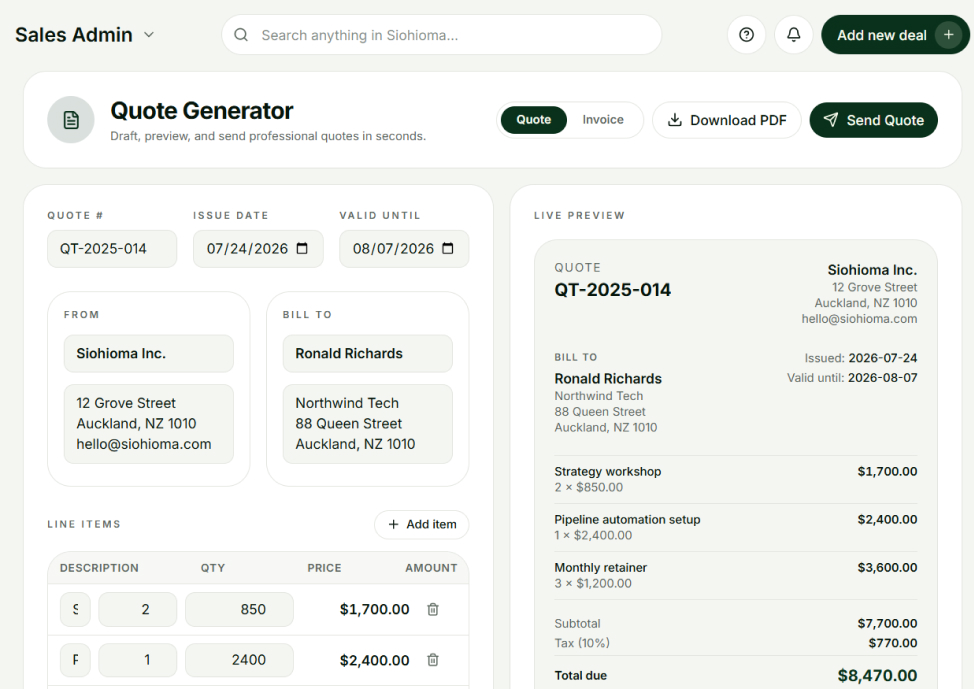Open the Valid Until calendar picker icon
974x689 pixels.
(x=447, y=249)
